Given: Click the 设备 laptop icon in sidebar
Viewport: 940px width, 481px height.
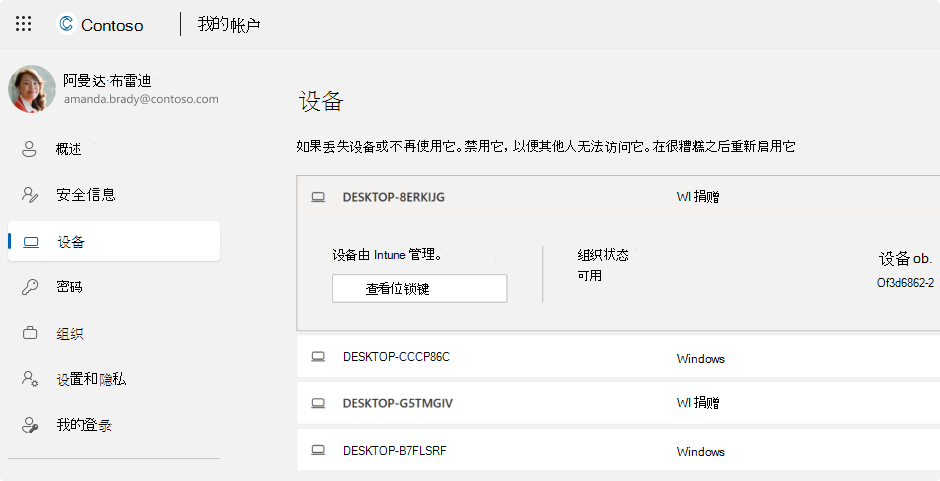Looking at the screenshot, I should coord(31,242).
